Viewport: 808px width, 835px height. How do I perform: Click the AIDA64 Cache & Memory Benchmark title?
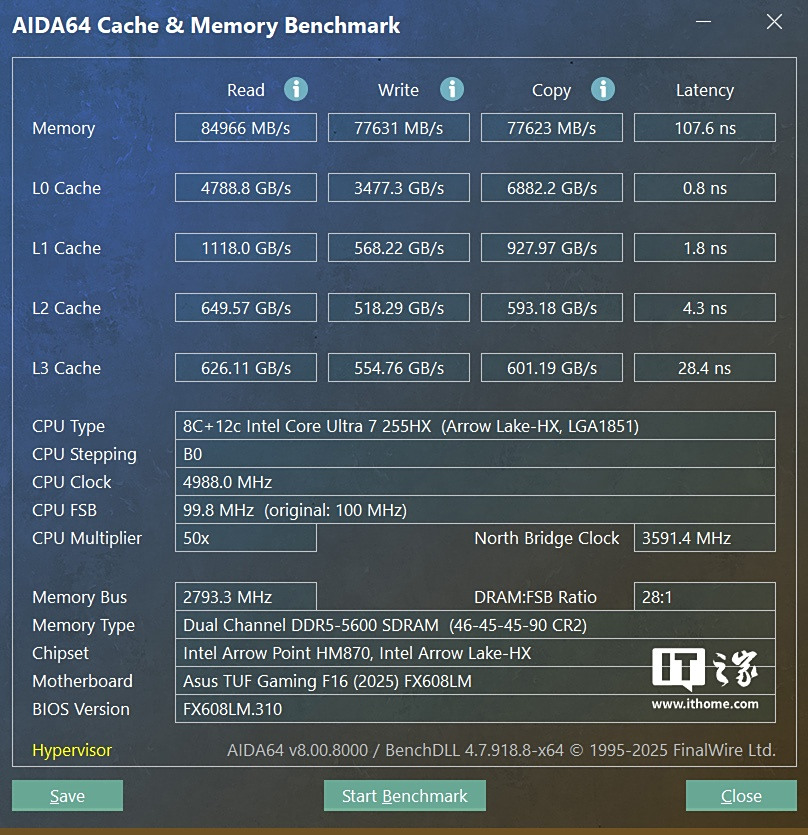(x=206, y=26)
